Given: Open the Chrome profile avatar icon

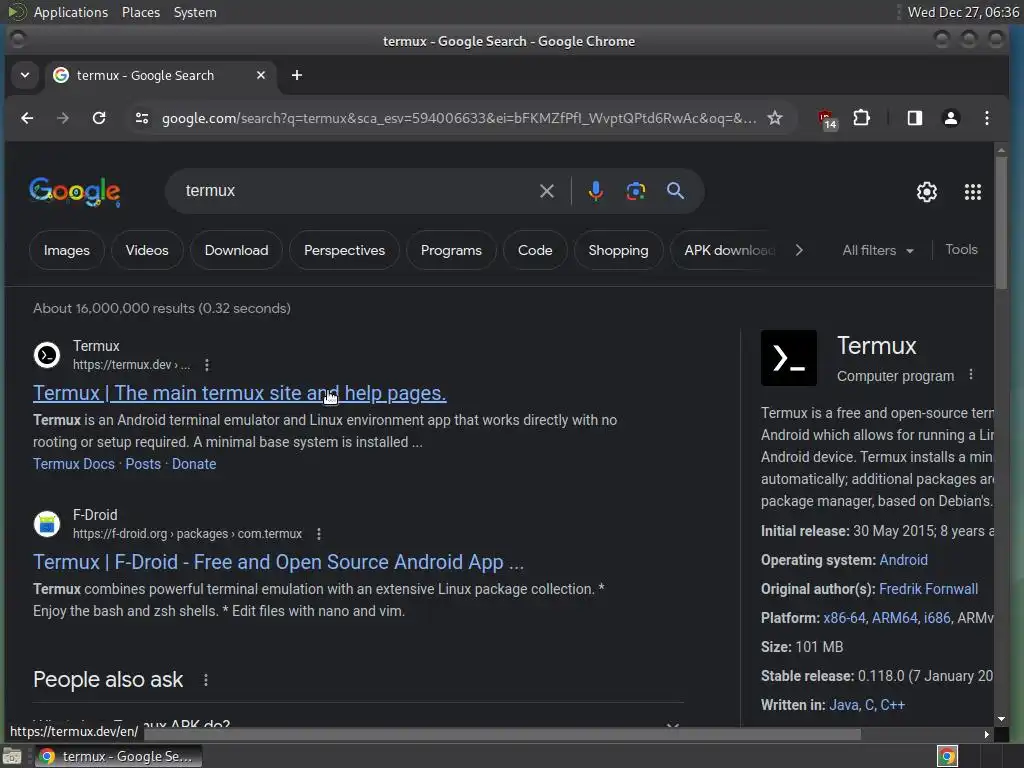Looking at the screenshot, I should click(x=951, y=118).
